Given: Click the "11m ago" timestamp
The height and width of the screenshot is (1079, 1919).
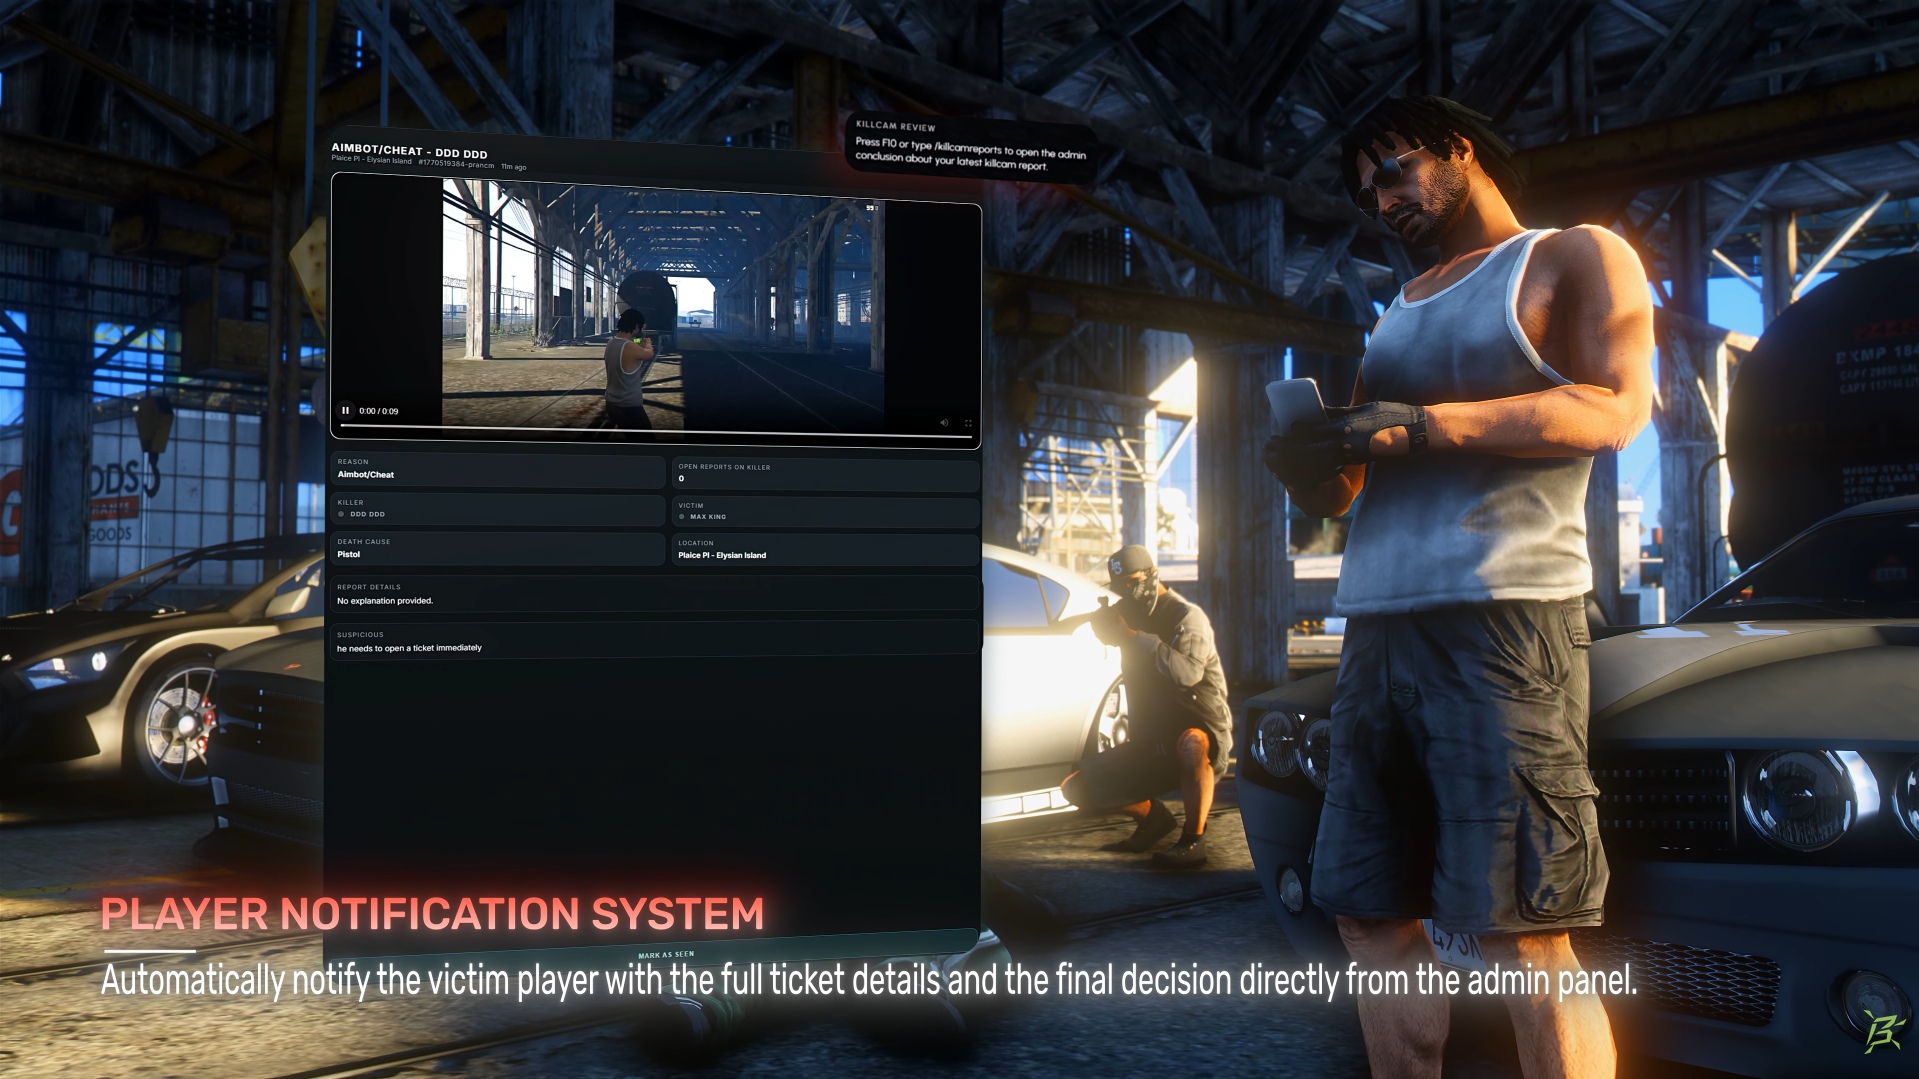Looking at the screenshot, I should pos(514,167).
